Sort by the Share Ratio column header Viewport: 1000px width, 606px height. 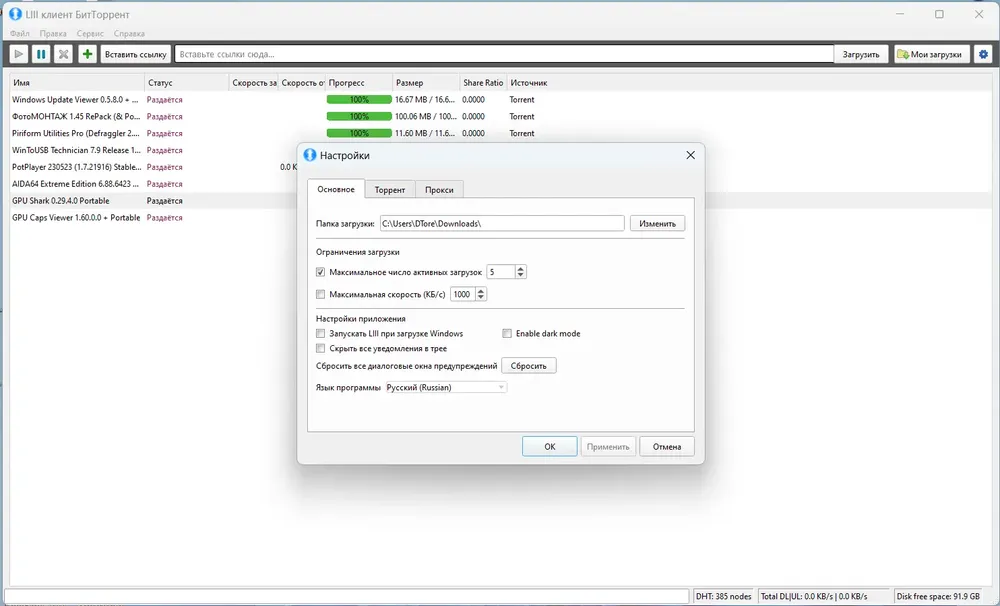pyautogui.click(x=483, y=82)
